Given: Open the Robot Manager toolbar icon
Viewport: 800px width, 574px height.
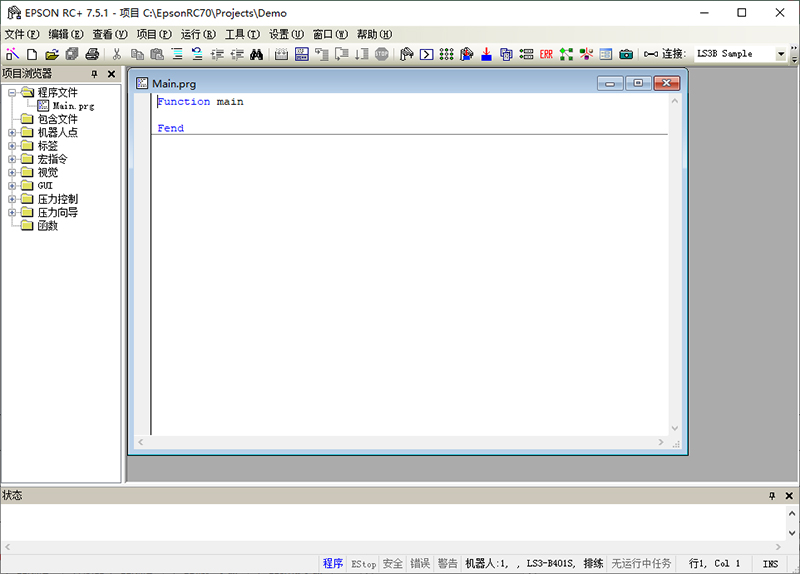Looking at the screenshot, I should [406, 54].
